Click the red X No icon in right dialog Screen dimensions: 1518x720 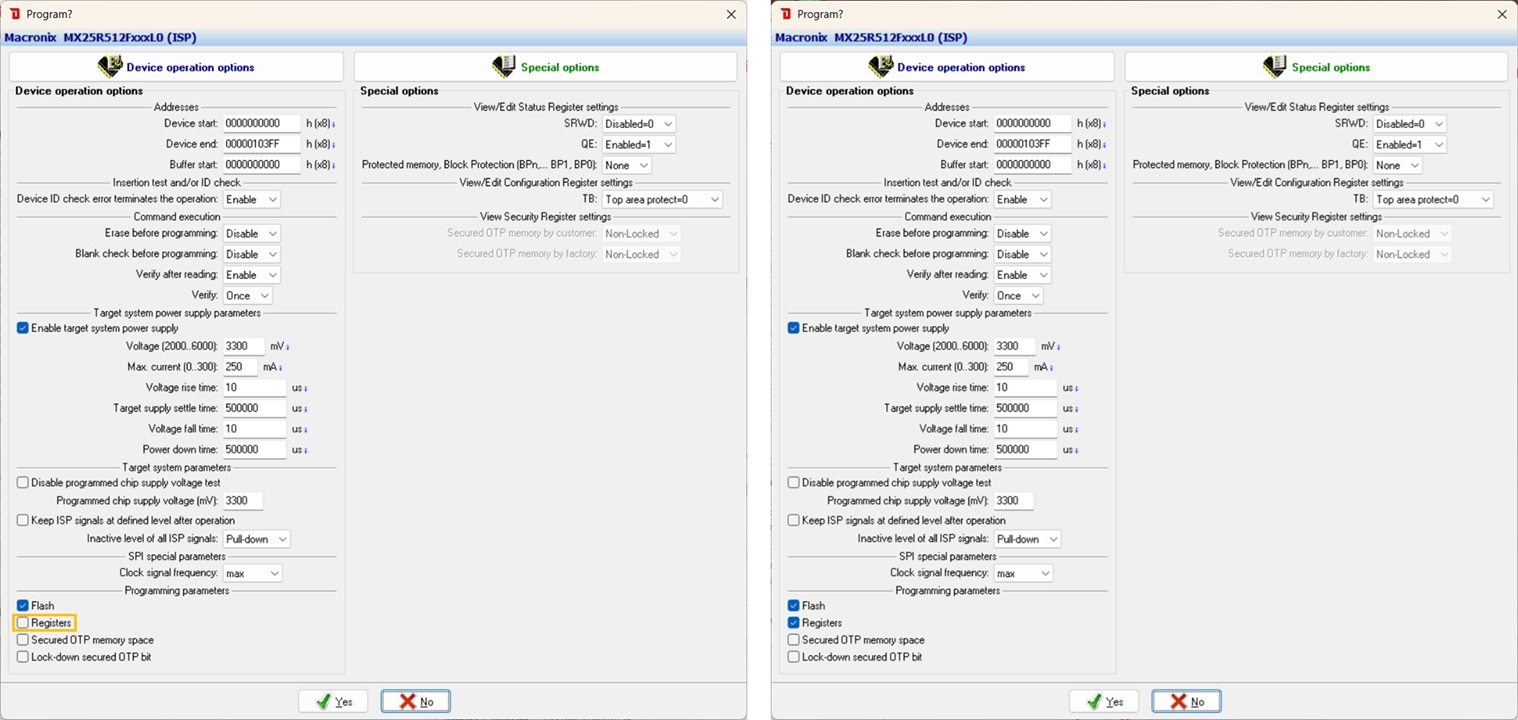point(1178,702)
